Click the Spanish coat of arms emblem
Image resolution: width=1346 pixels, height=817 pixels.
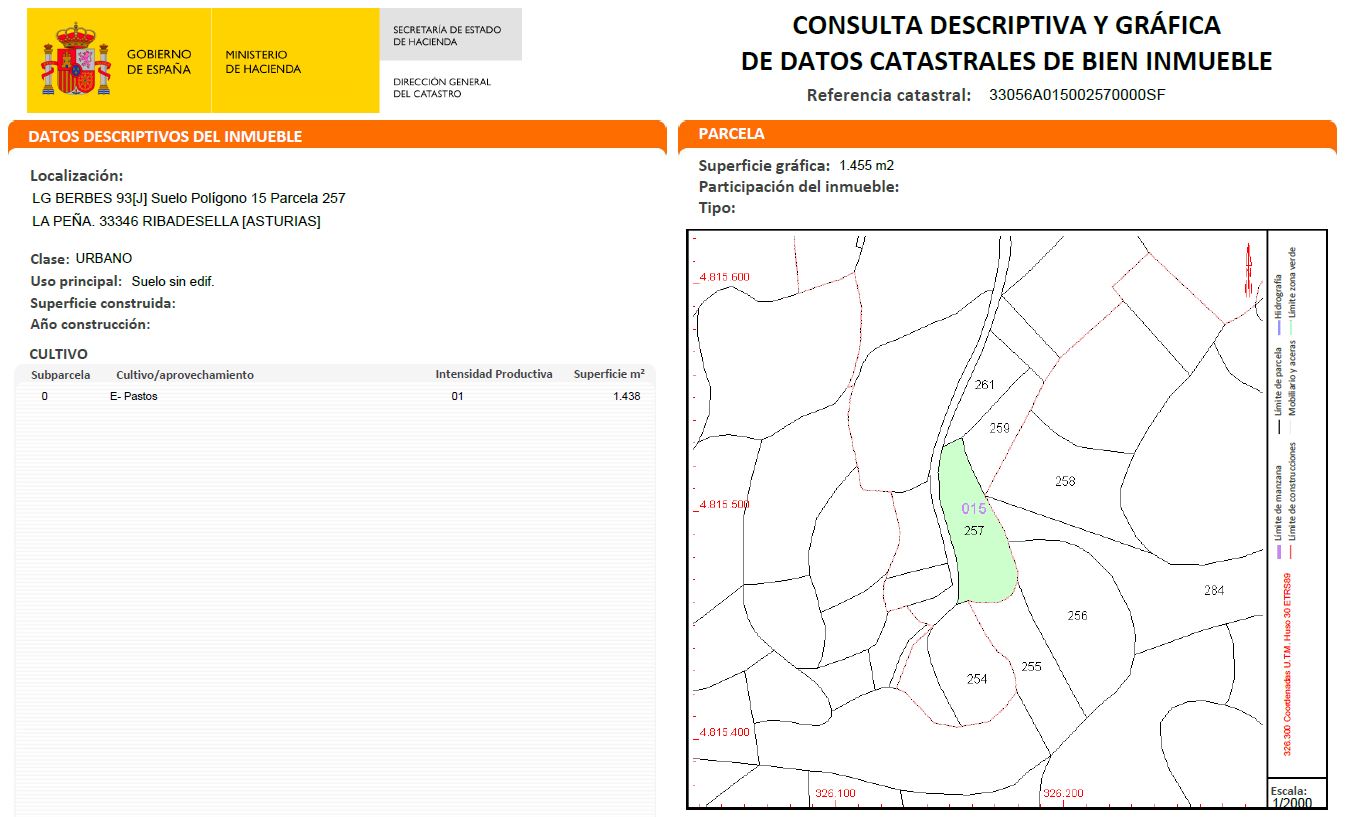pyautogui.click(x=76, y=60)
